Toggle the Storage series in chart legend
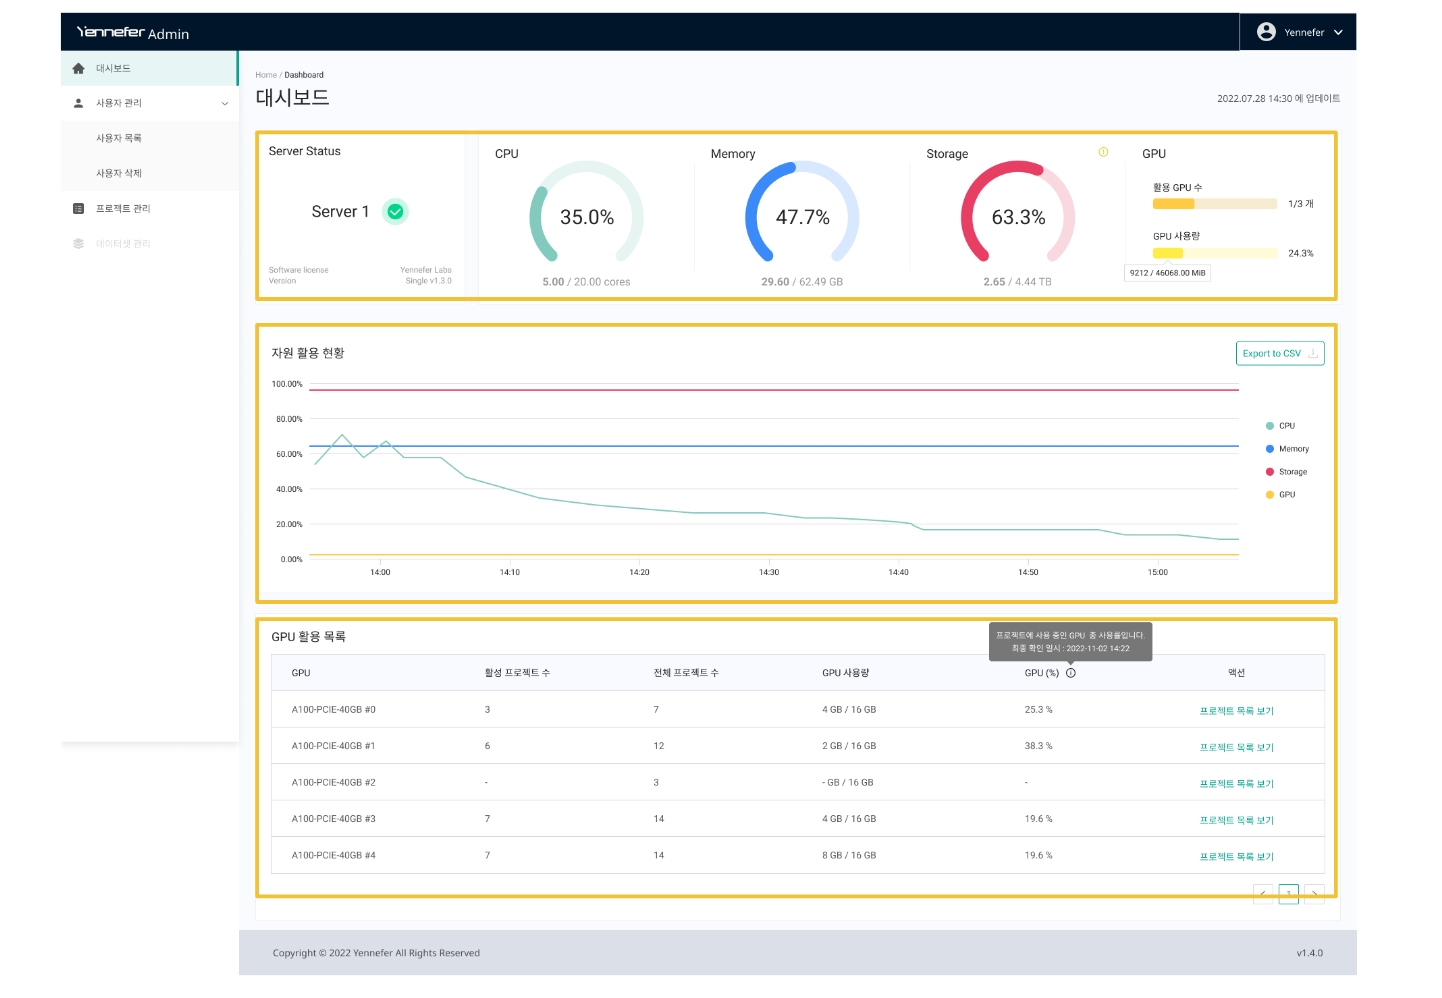The height and width of the screenshot is (998, 1442). tap(1286, 472)
